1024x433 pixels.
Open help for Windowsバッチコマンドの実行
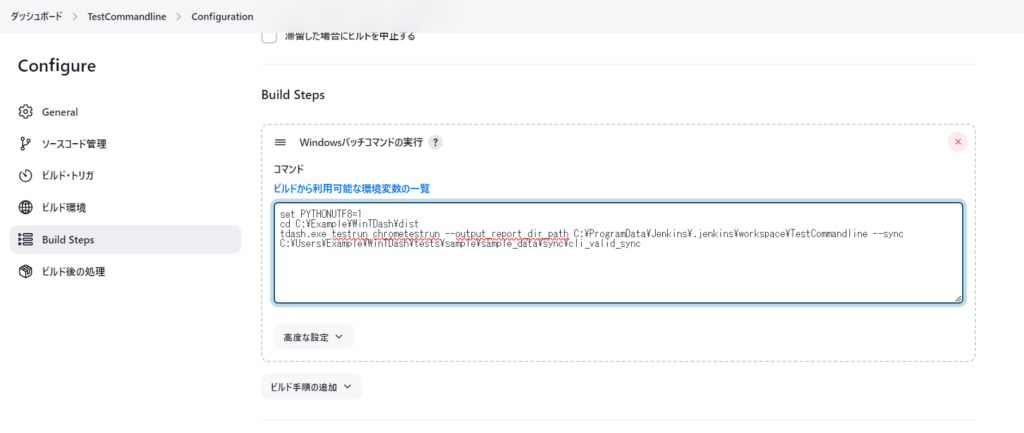[x=435, y=142]
